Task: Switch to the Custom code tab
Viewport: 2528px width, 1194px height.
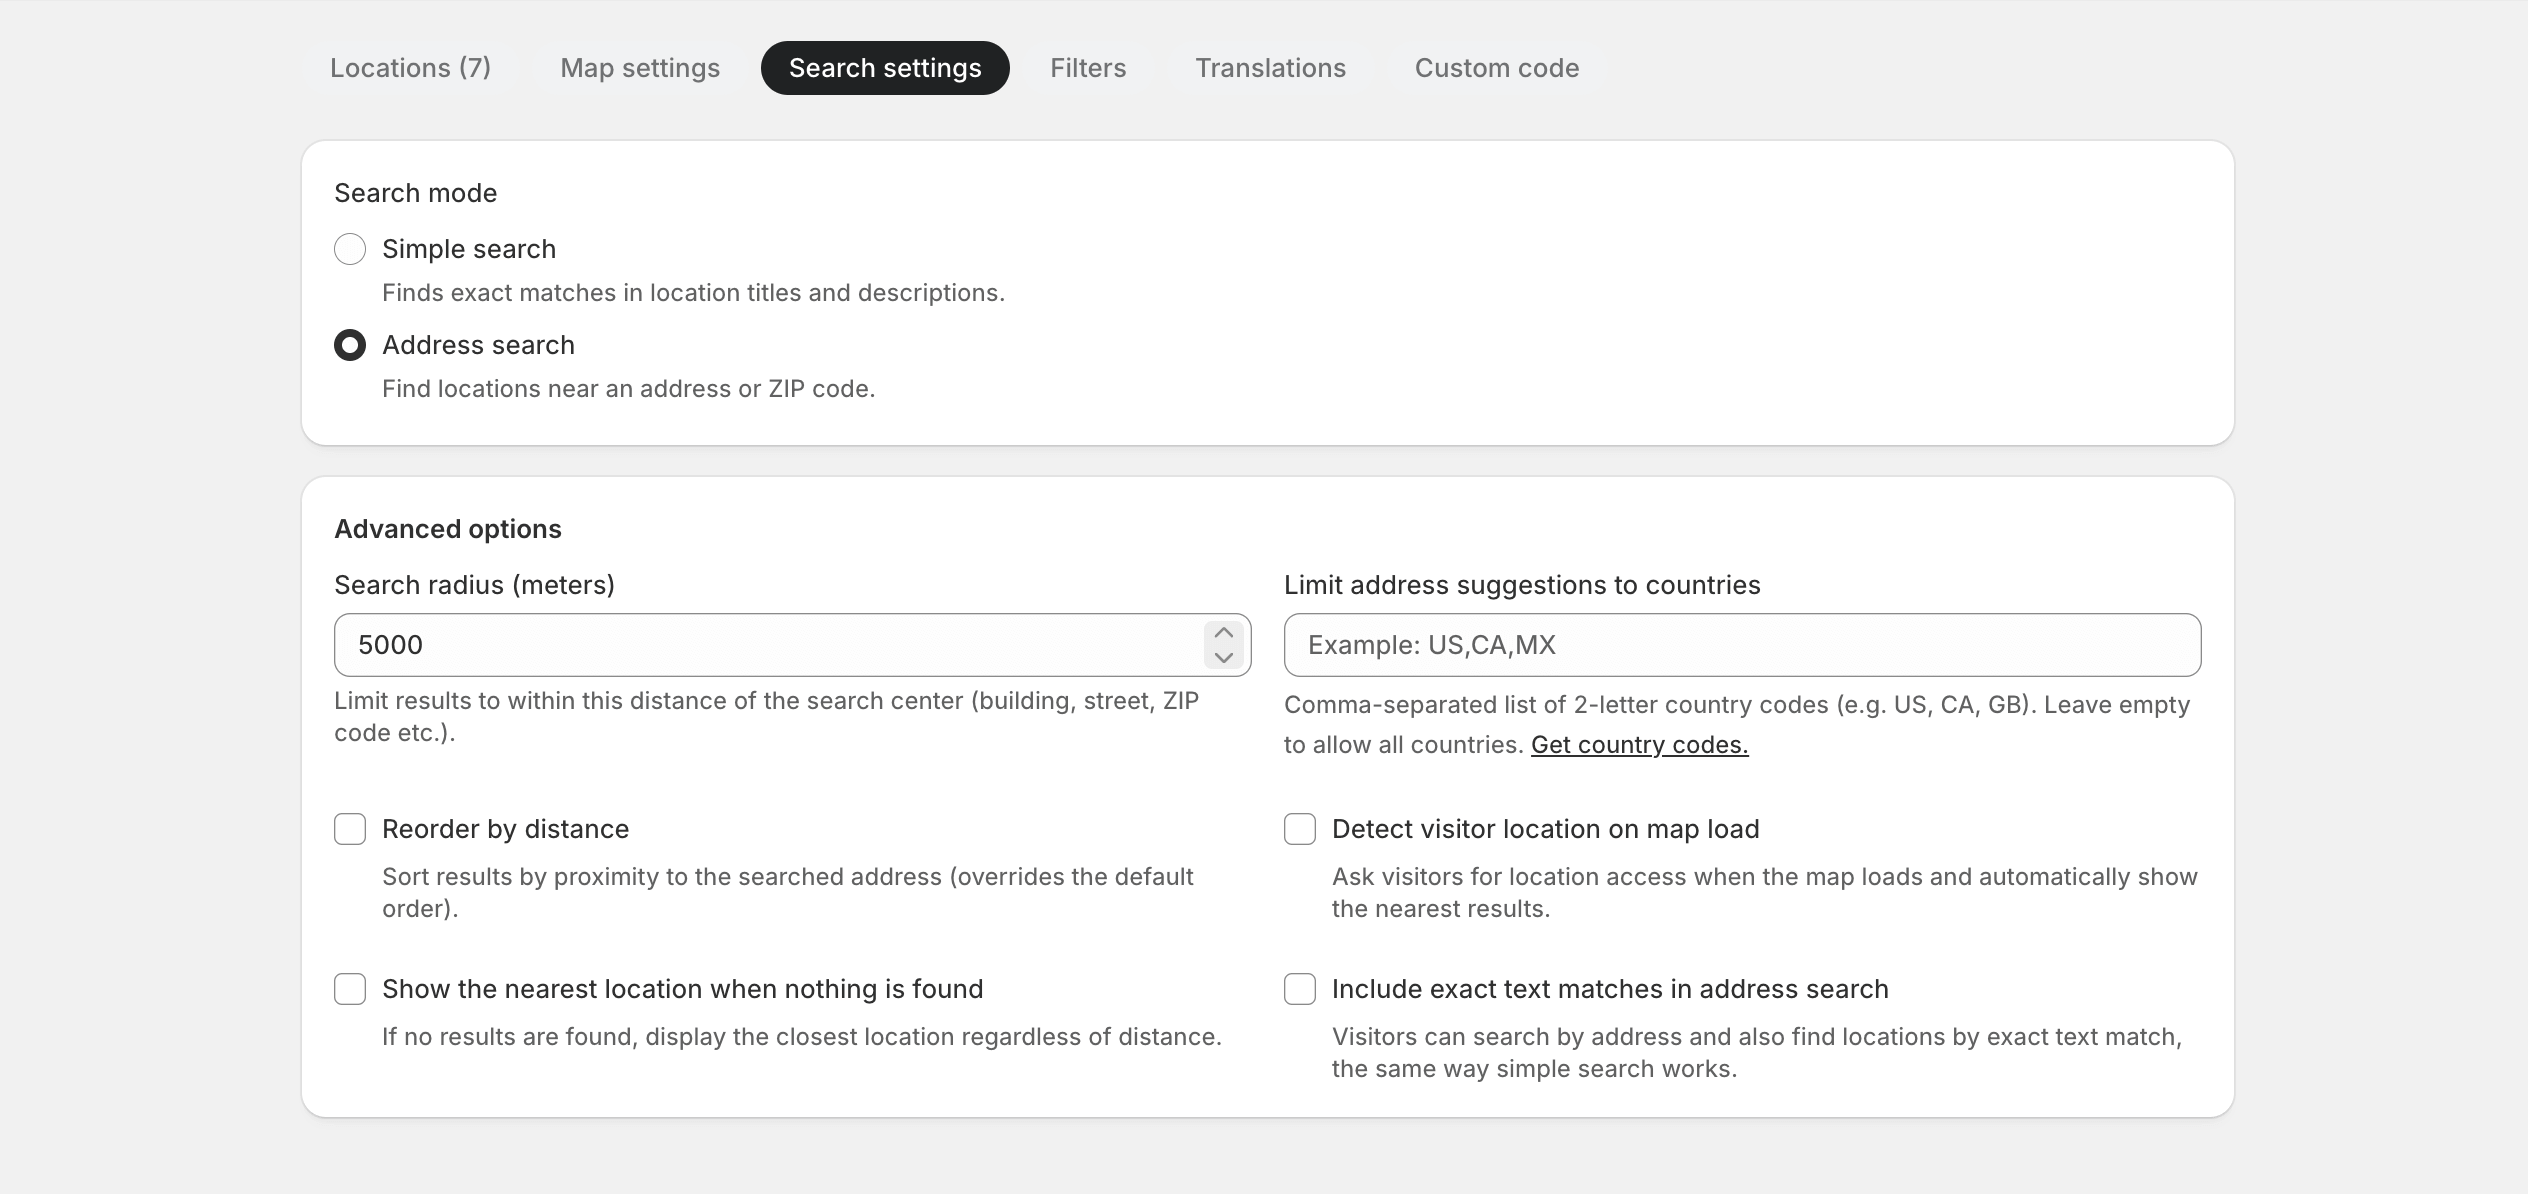Action: pyautogui.click(x=1496, y=67)
